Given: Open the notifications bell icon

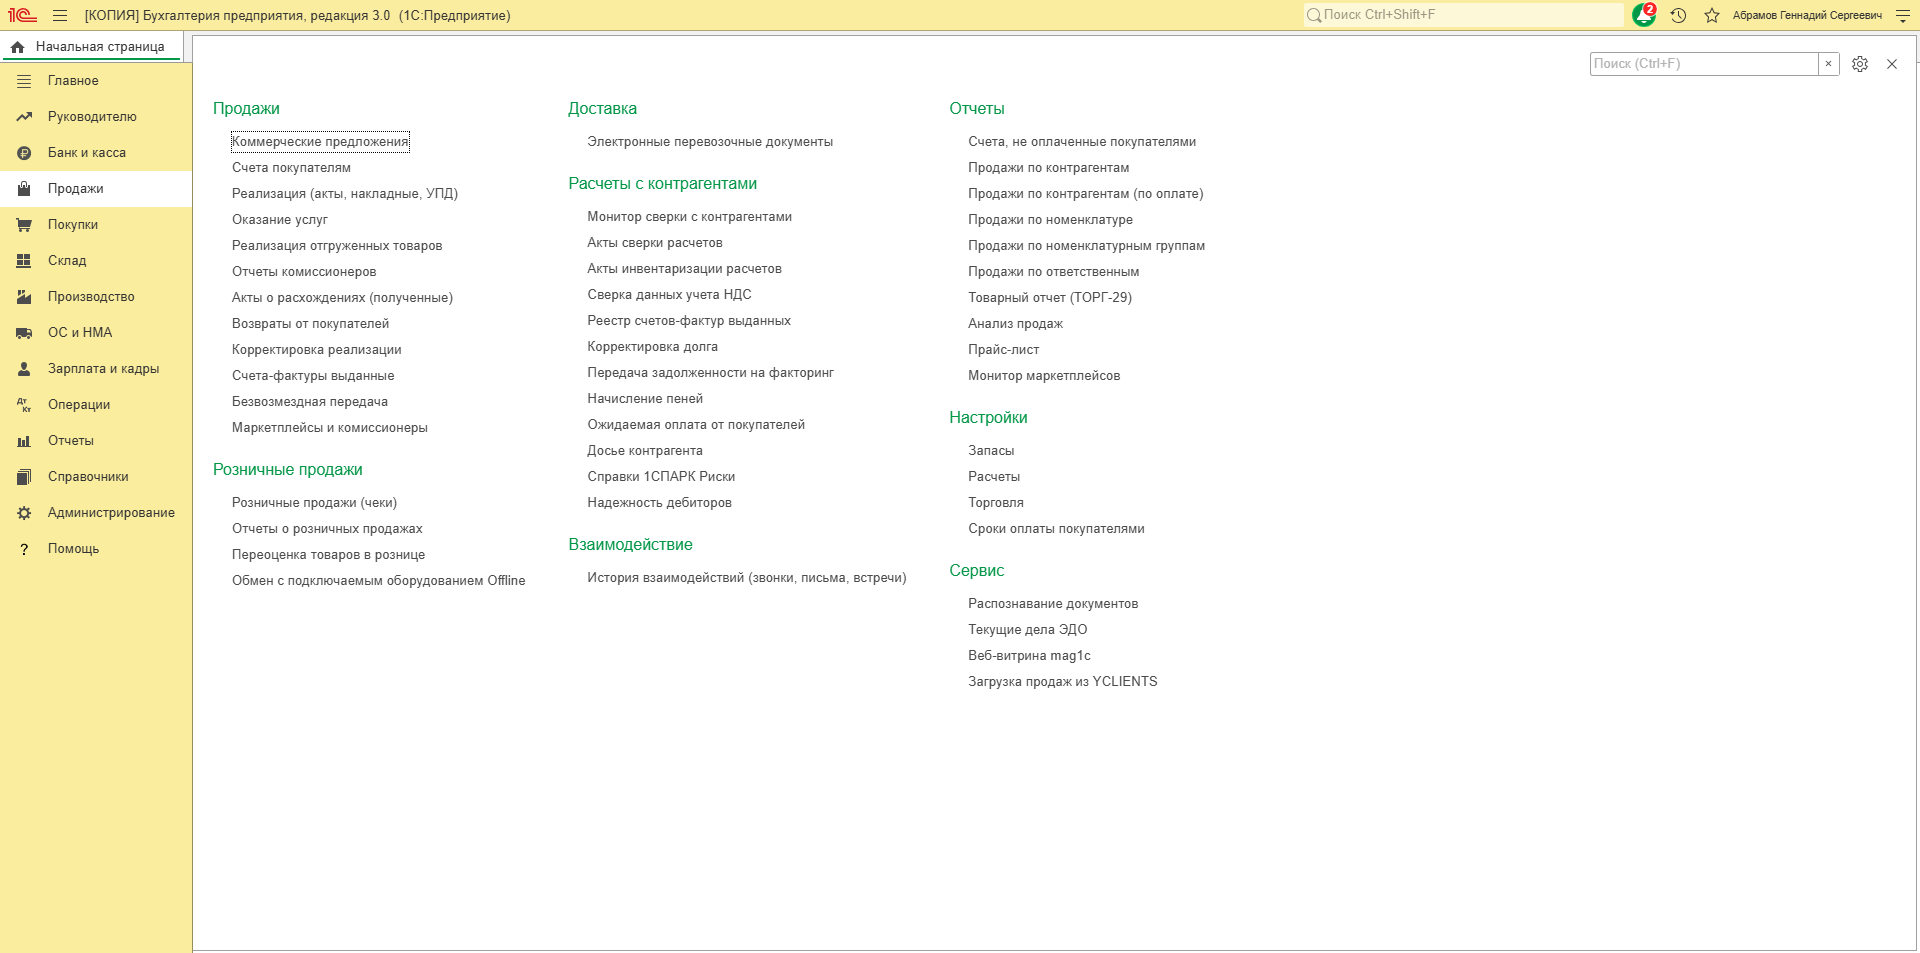Looking at the screenshot, I should [x=1644, y=15].
